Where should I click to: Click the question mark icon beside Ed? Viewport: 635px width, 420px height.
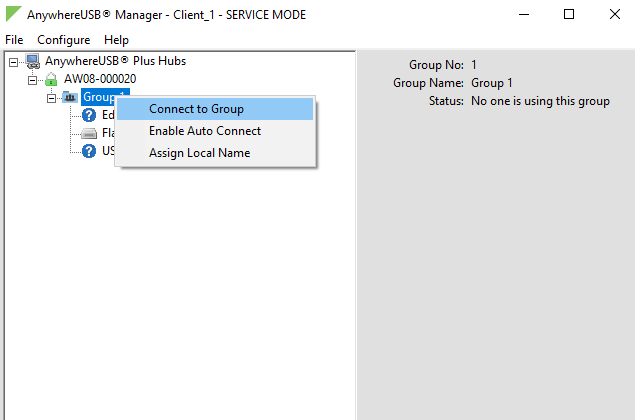click(89, 115)
